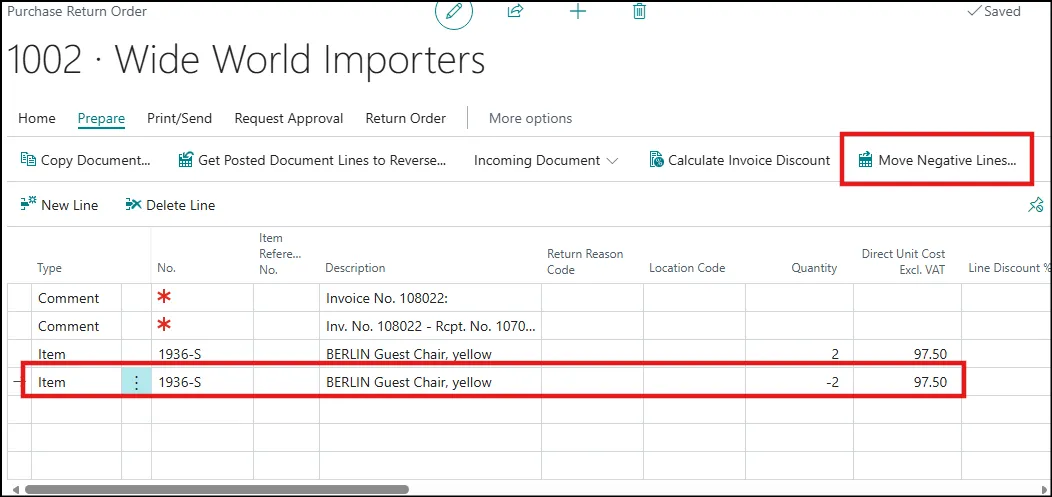Open the Home tab

pyautogui.click(x=37, y=118)
